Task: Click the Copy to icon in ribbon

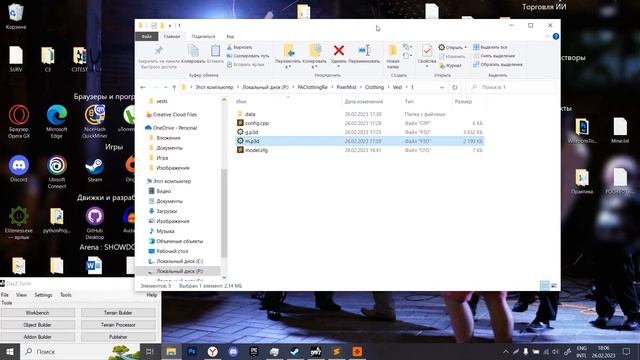Action: click(x=315, y=51)
